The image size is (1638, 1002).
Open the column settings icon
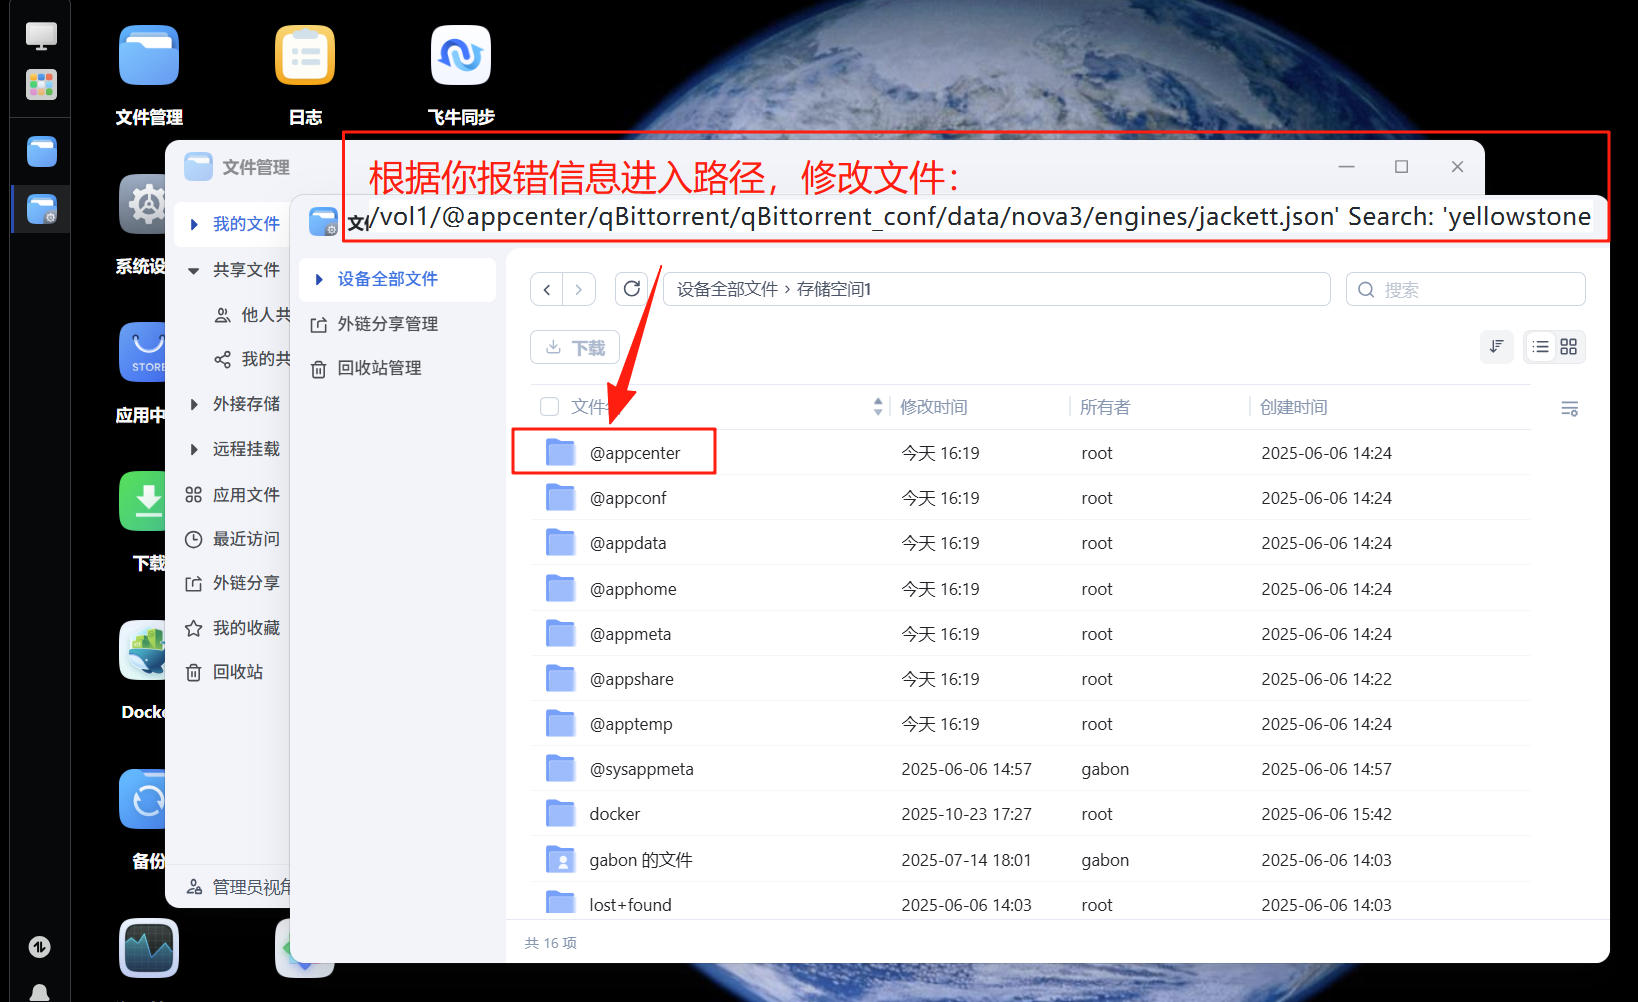click(1569, 408)
